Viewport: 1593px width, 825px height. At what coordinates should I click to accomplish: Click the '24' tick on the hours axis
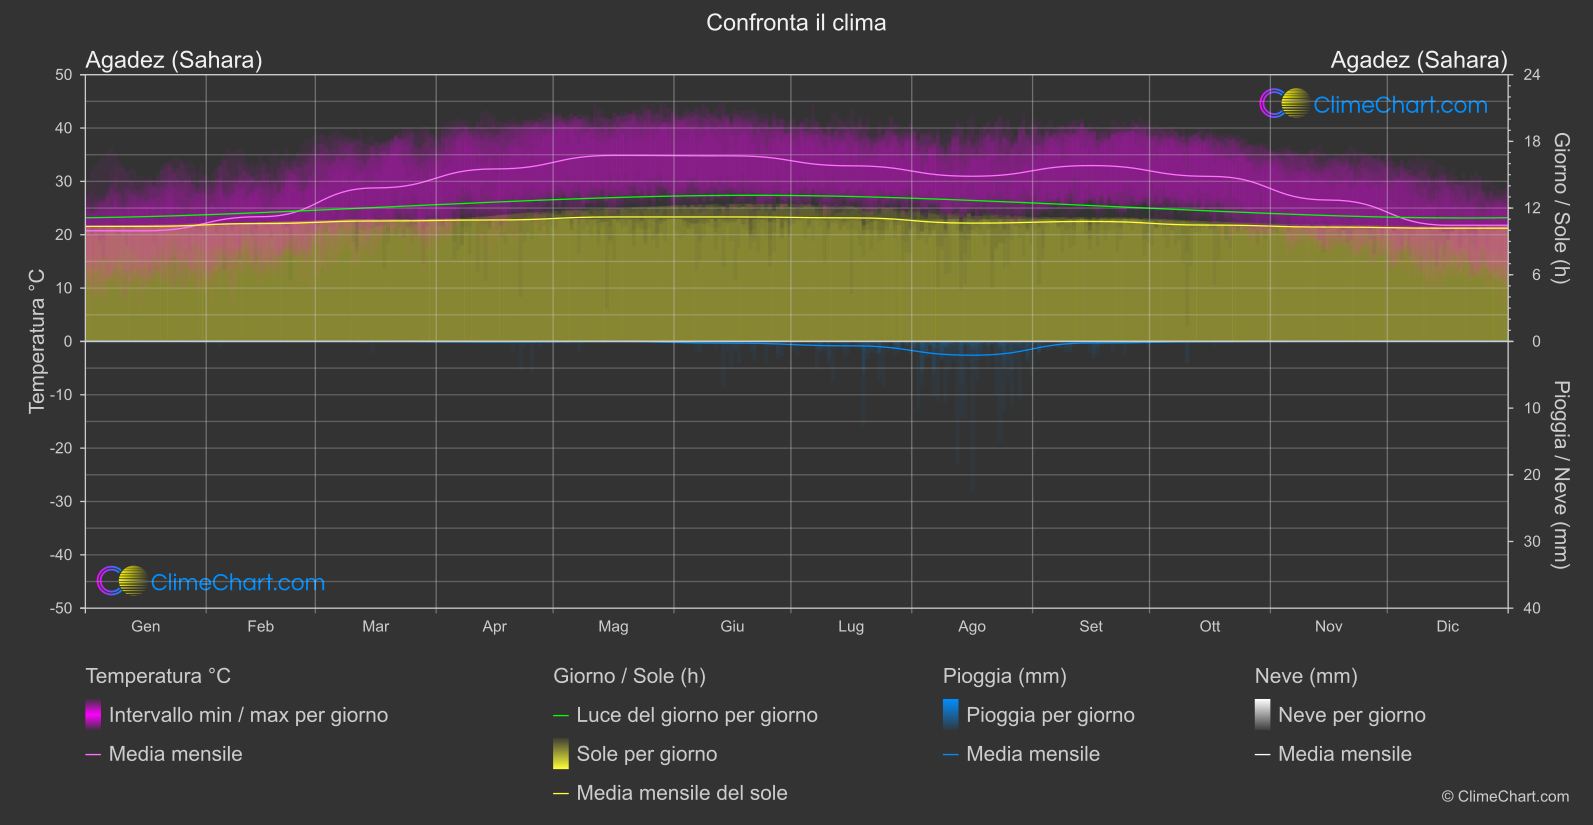1531,75
